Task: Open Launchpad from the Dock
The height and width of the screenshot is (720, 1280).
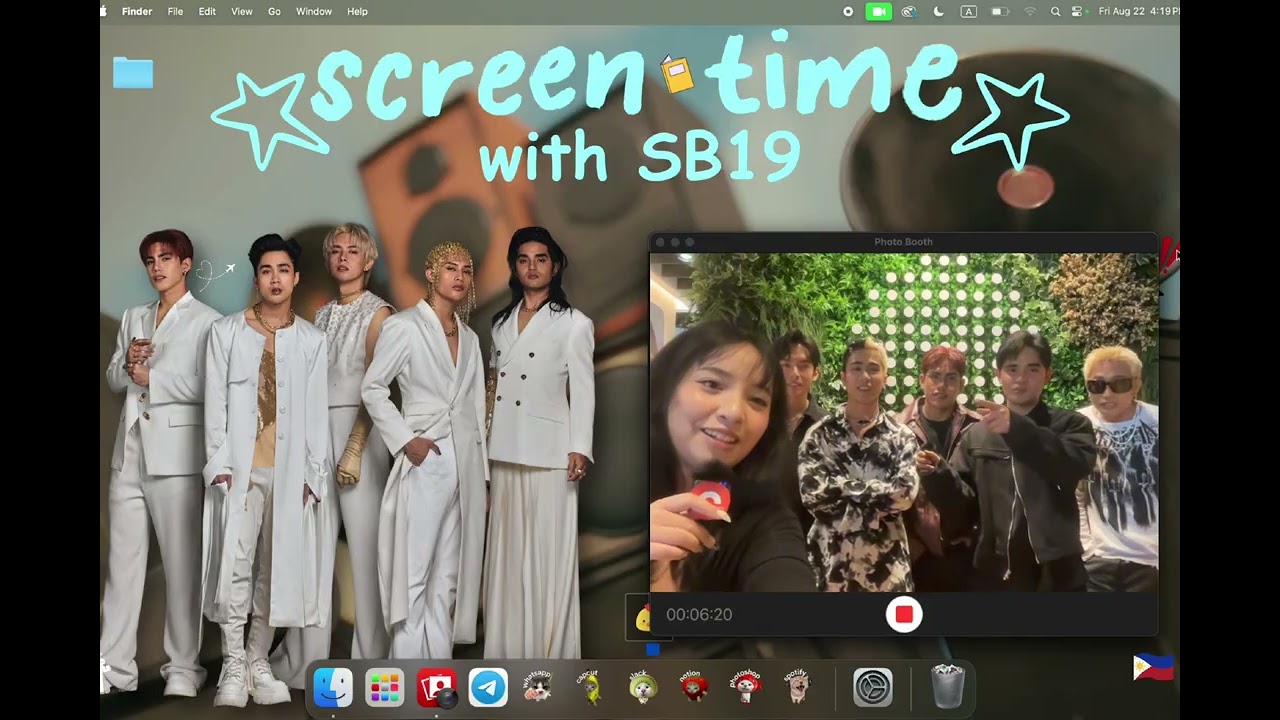Action: 385,688
